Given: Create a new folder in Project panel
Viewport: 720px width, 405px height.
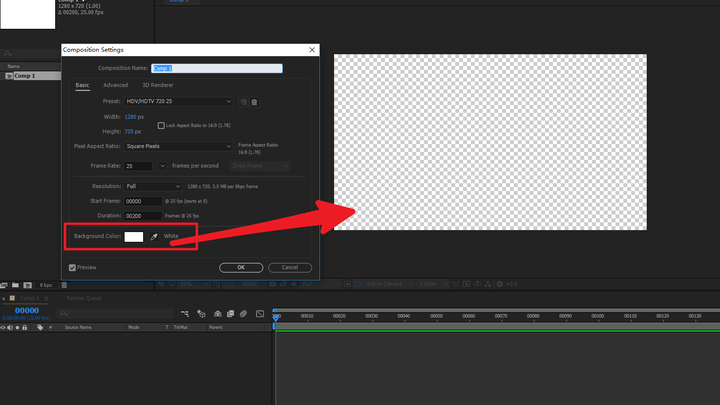Looking at the screenshot, I should 15,285.
